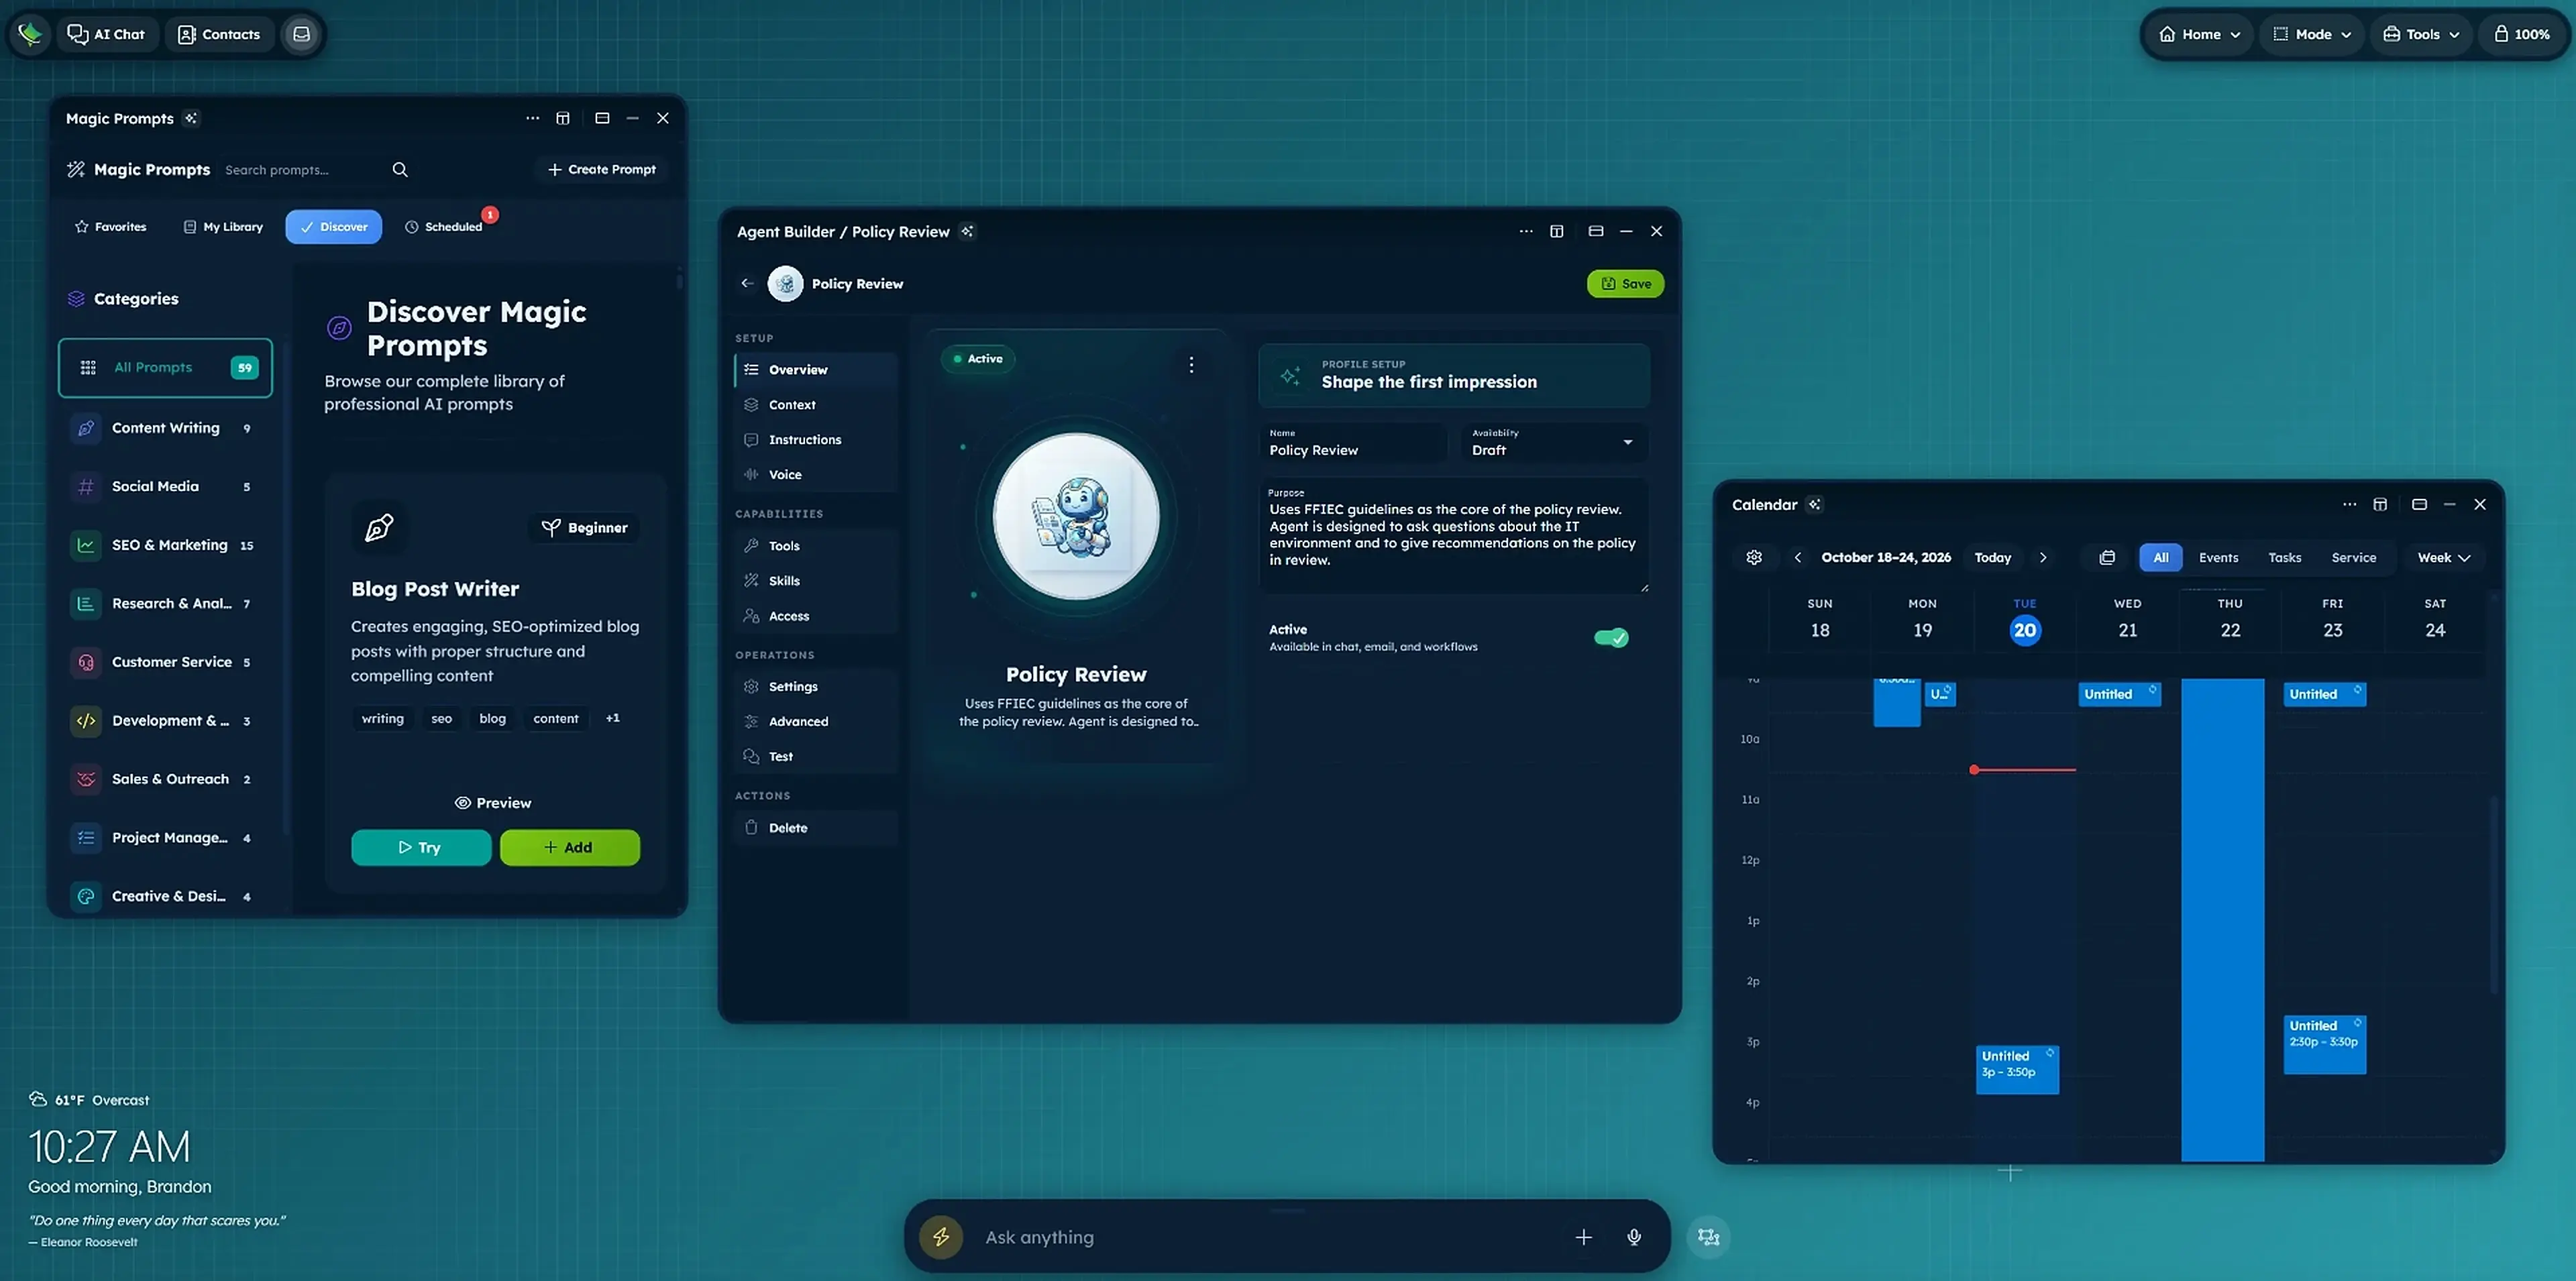Go to the next week in Calendar
This screenshot has height=1281, width=2576.
[x=2043, y=558]
